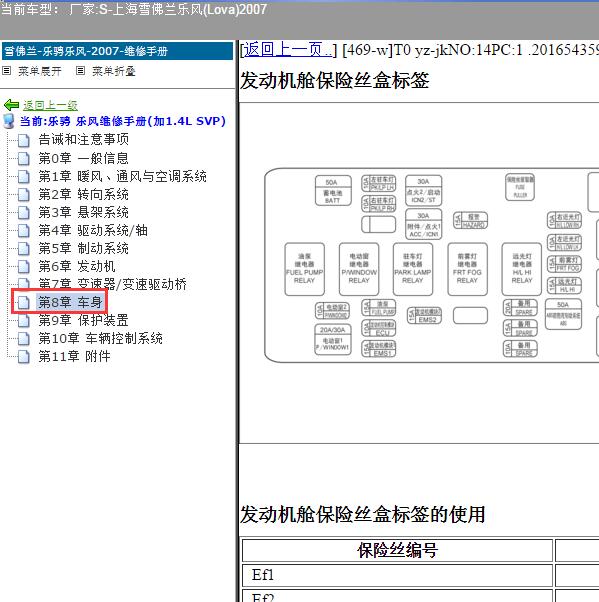Click the 返回上一级 link

coord(50,105)
